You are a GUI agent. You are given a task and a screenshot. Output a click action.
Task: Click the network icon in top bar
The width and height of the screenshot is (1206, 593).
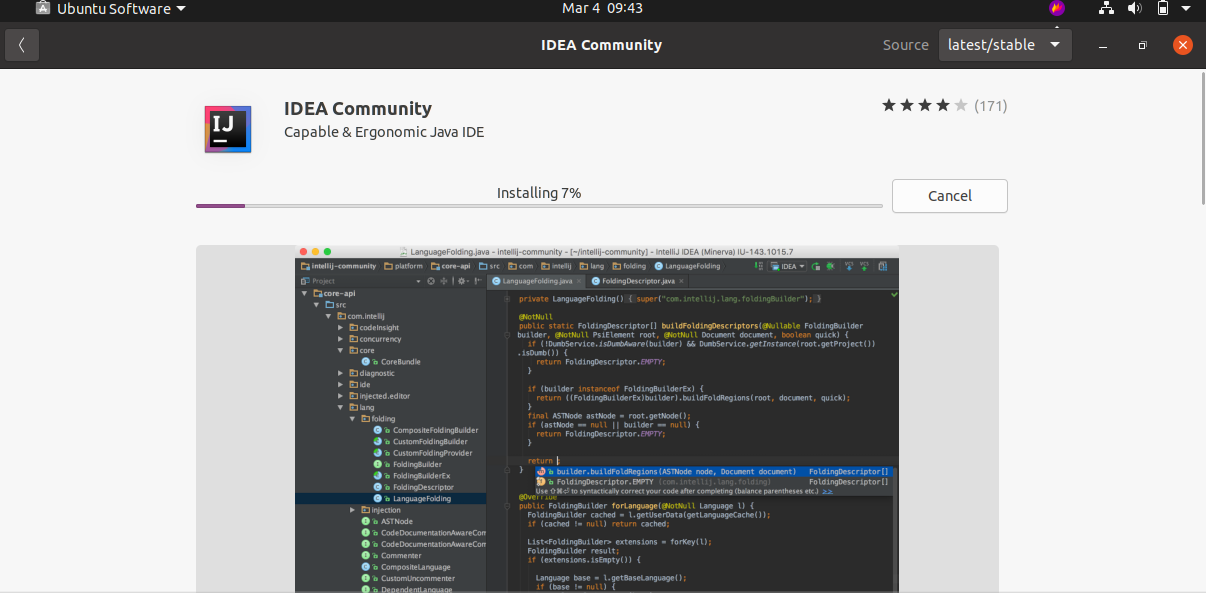click(x=1106, y=8)
